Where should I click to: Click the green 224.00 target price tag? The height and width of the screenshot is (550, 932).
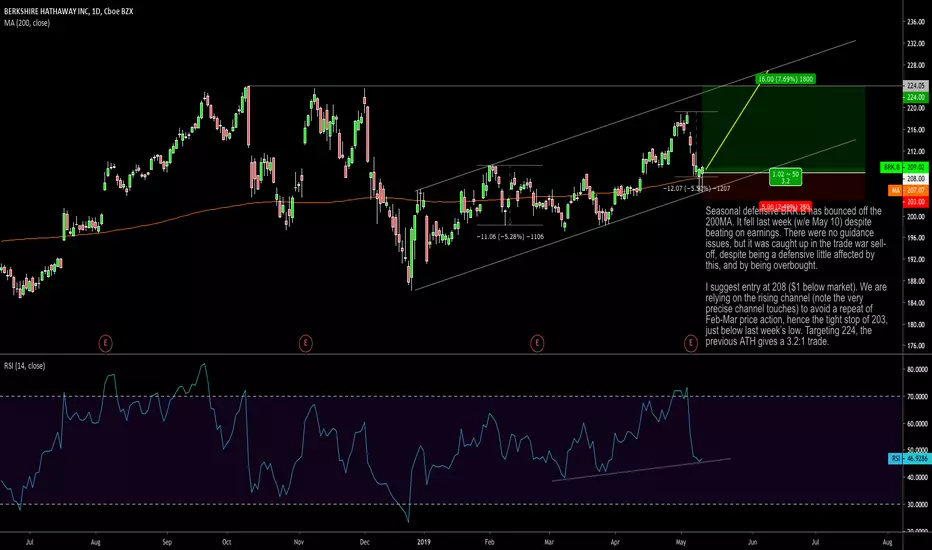click(x=915, y=97)
